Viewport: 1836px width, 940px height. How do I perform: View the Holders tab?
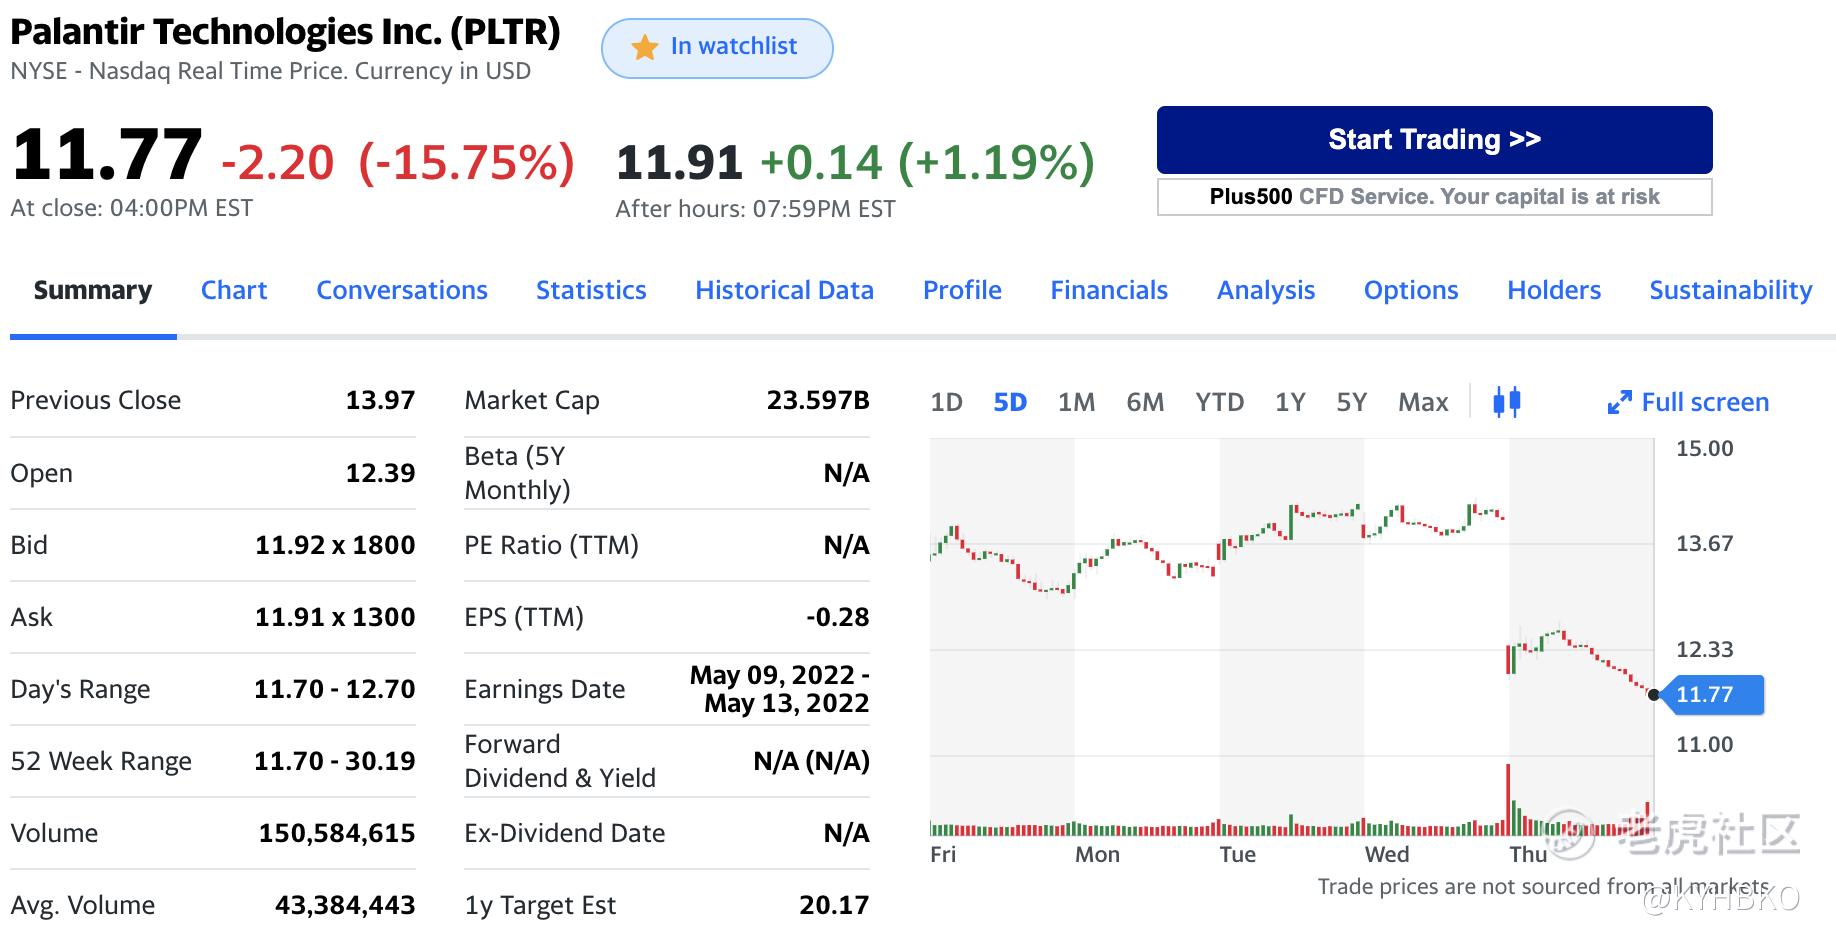(1554, 290)
